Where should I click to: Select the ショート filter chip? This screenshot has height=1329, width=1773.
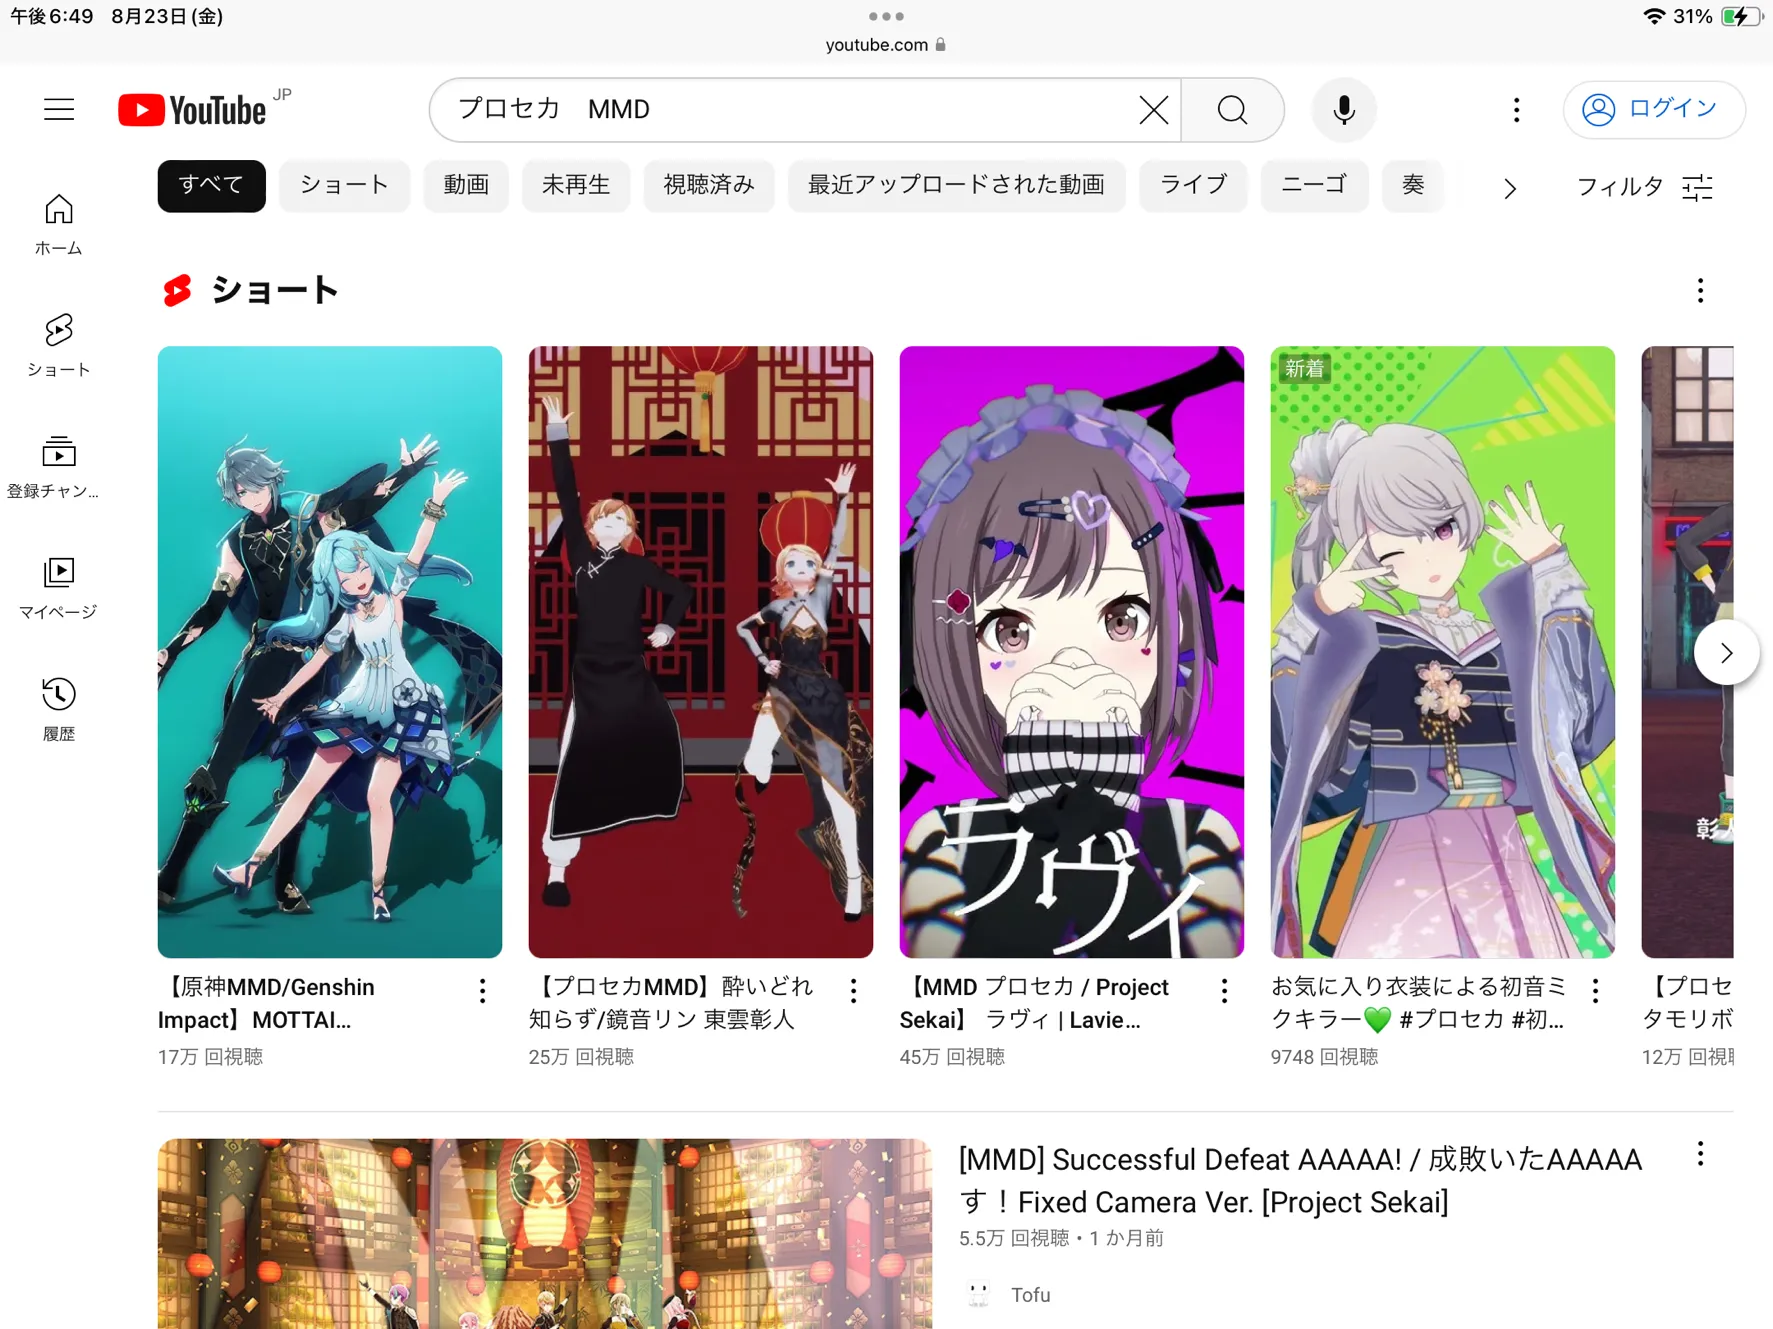(344, 185)
